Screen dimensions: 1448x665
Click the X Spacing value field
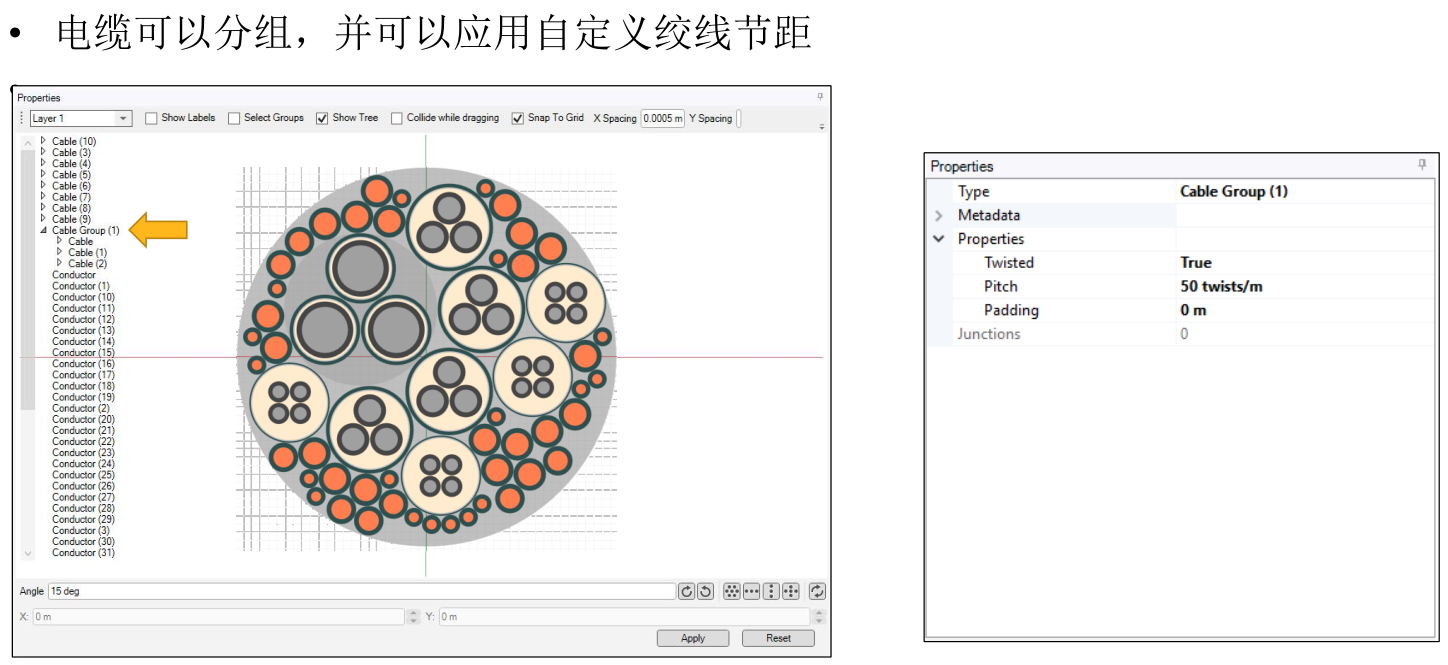click(x=663, y=118)
